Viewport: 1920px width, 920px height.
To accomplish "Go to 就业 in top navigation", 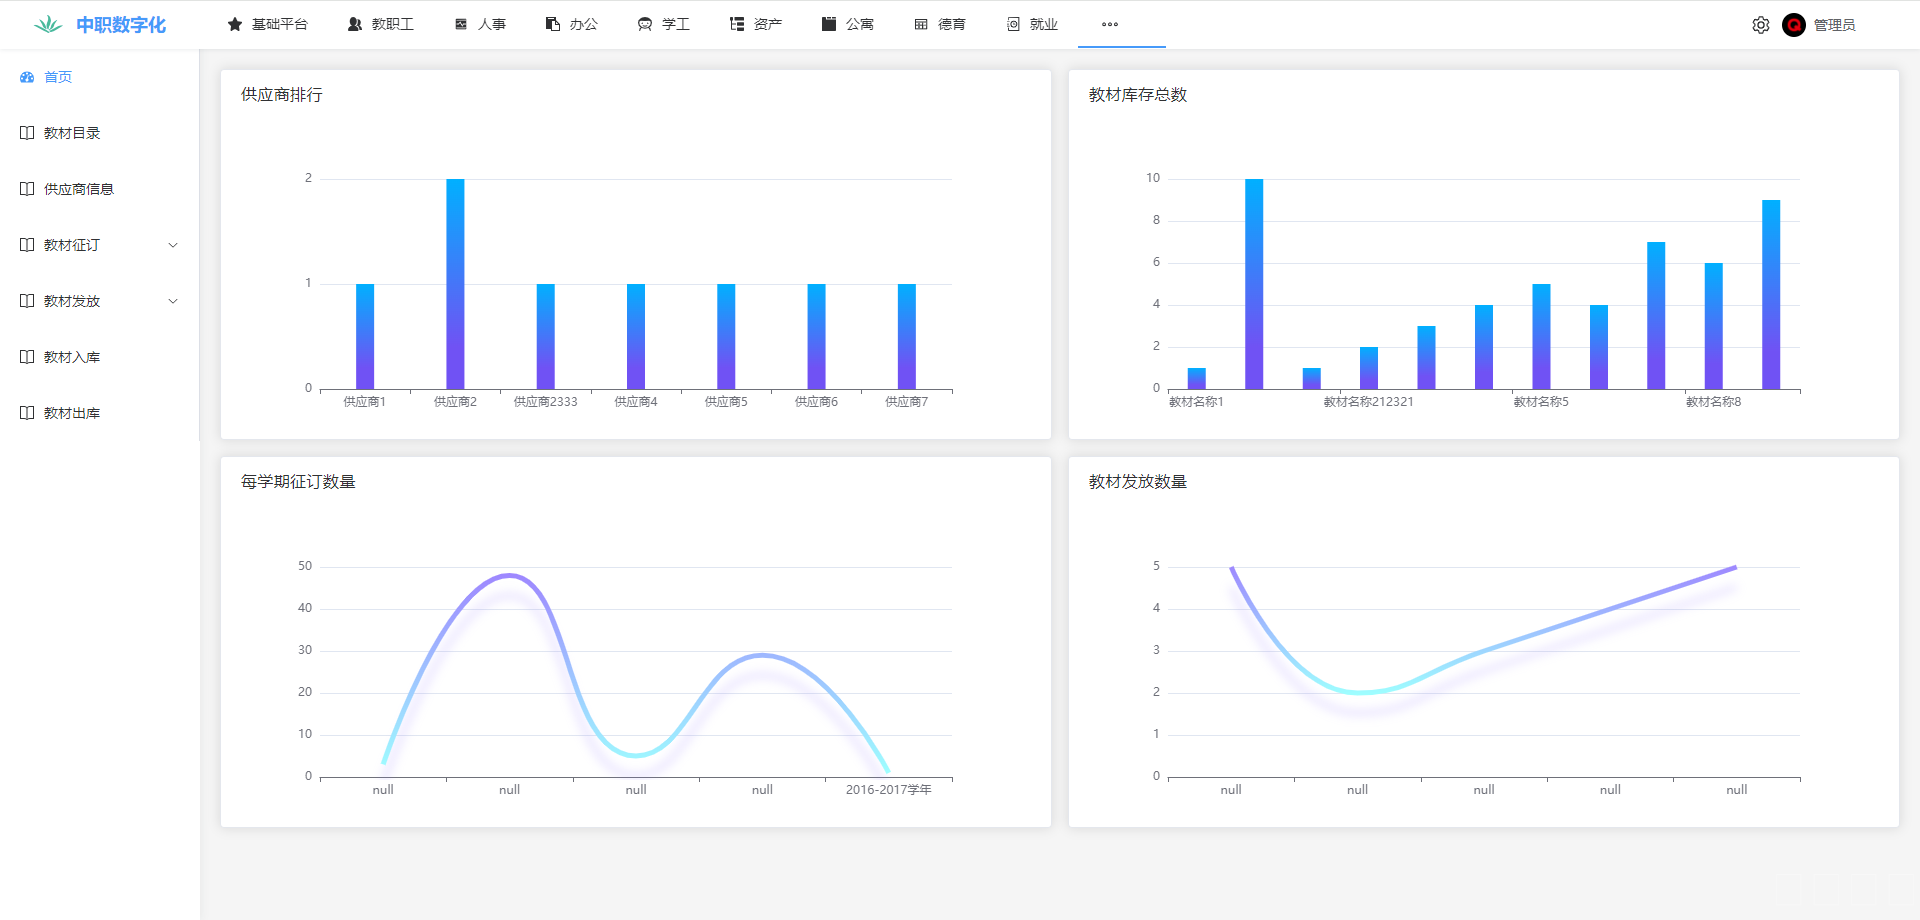I will 1032,24.
